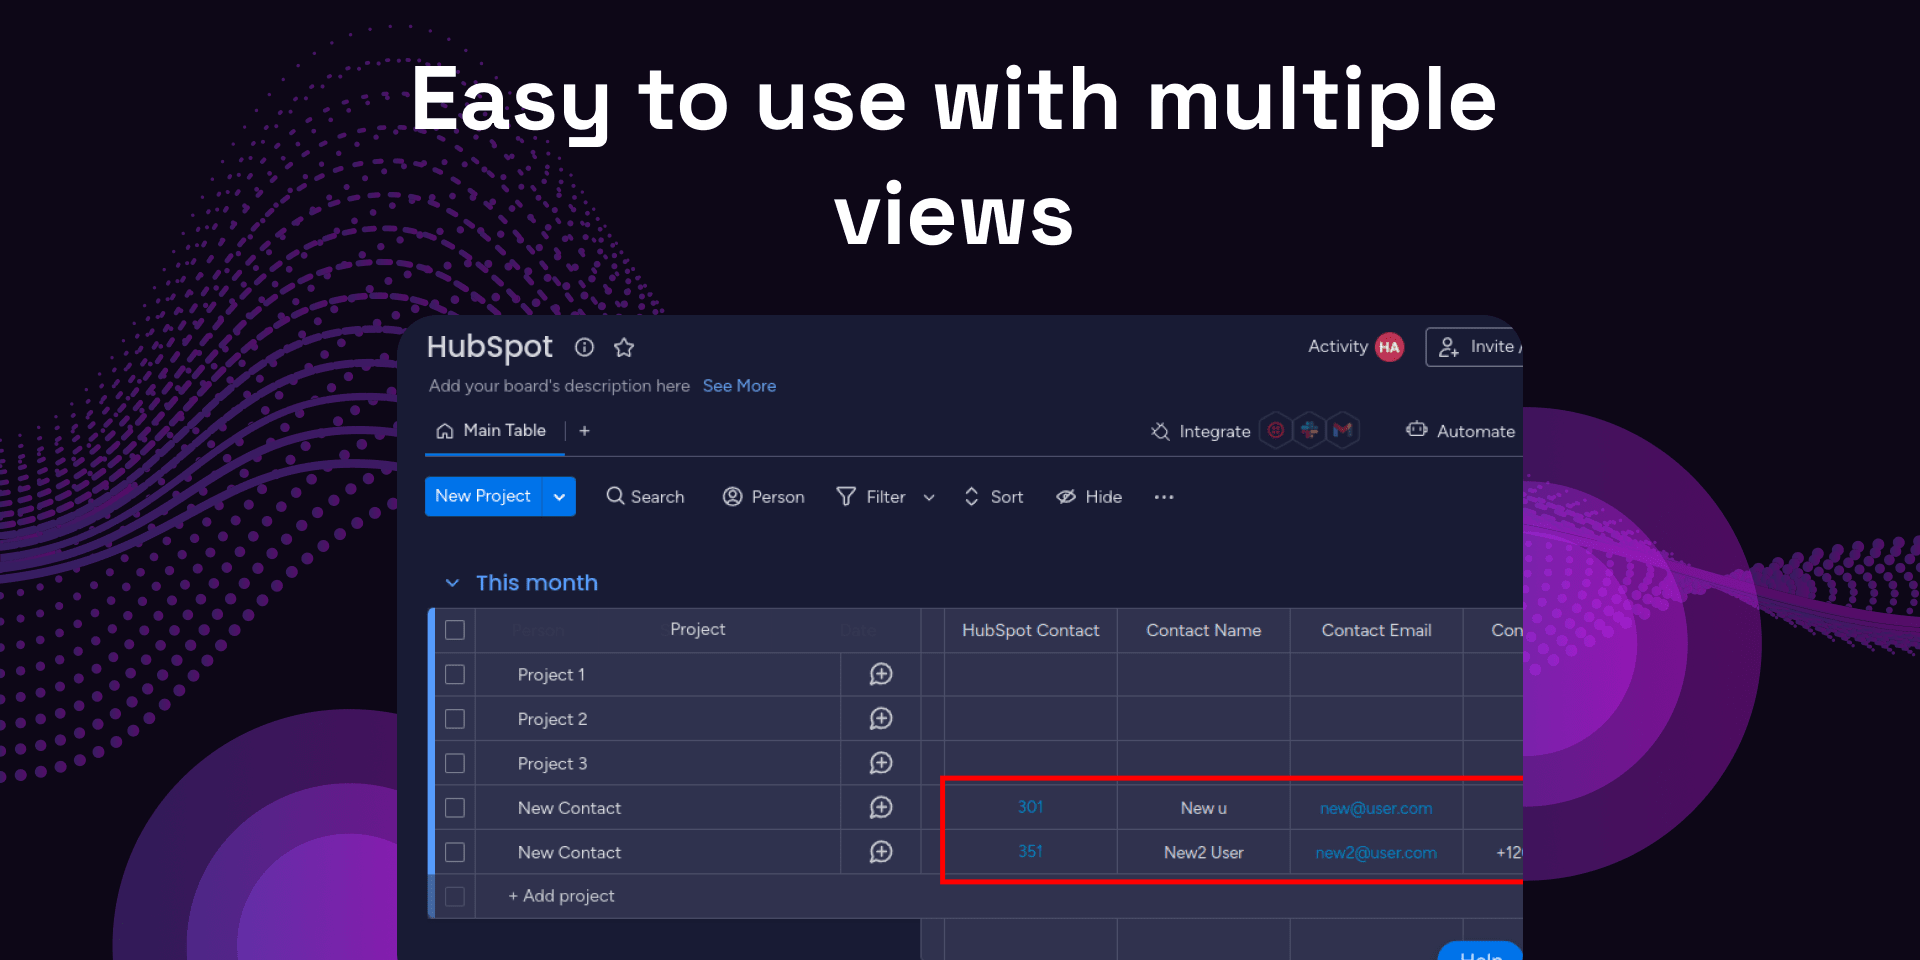Screen dimensions: 1920x960
Task: Click the New2 User contact name cell
Action: pos(1204,853)
